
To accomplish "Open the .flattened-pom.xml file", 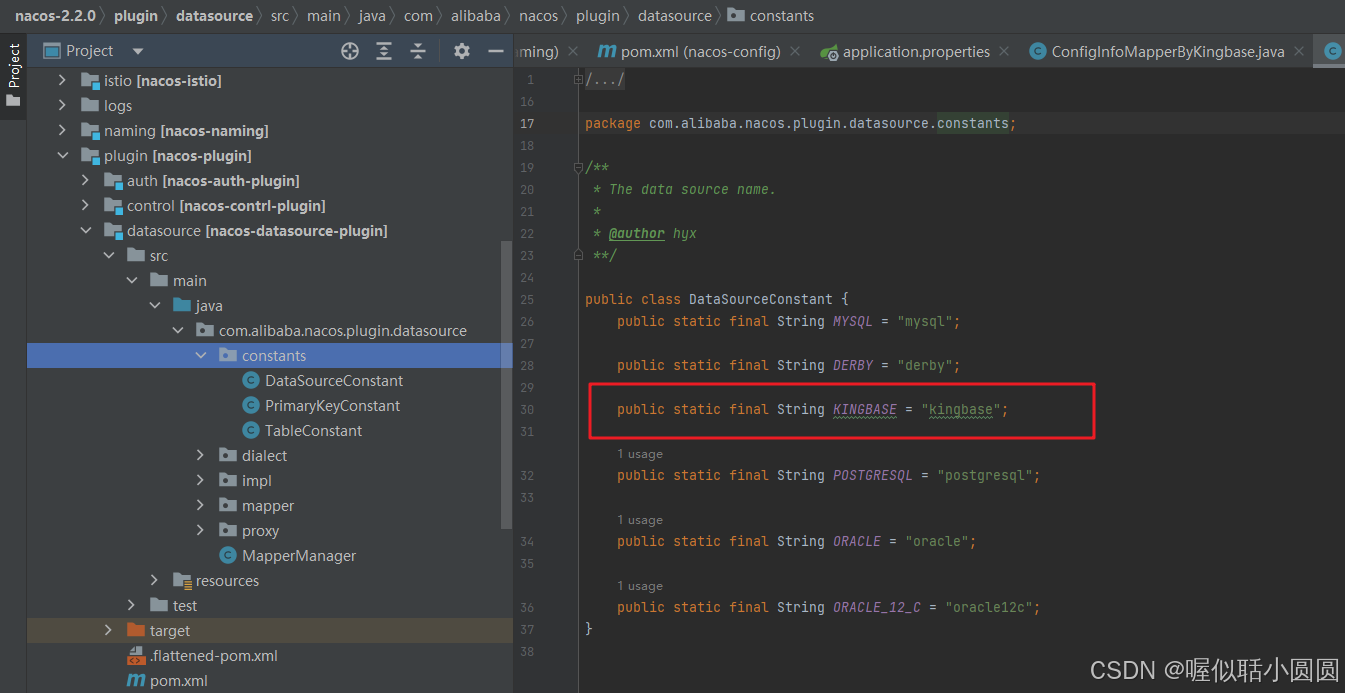I will (214, 656).
